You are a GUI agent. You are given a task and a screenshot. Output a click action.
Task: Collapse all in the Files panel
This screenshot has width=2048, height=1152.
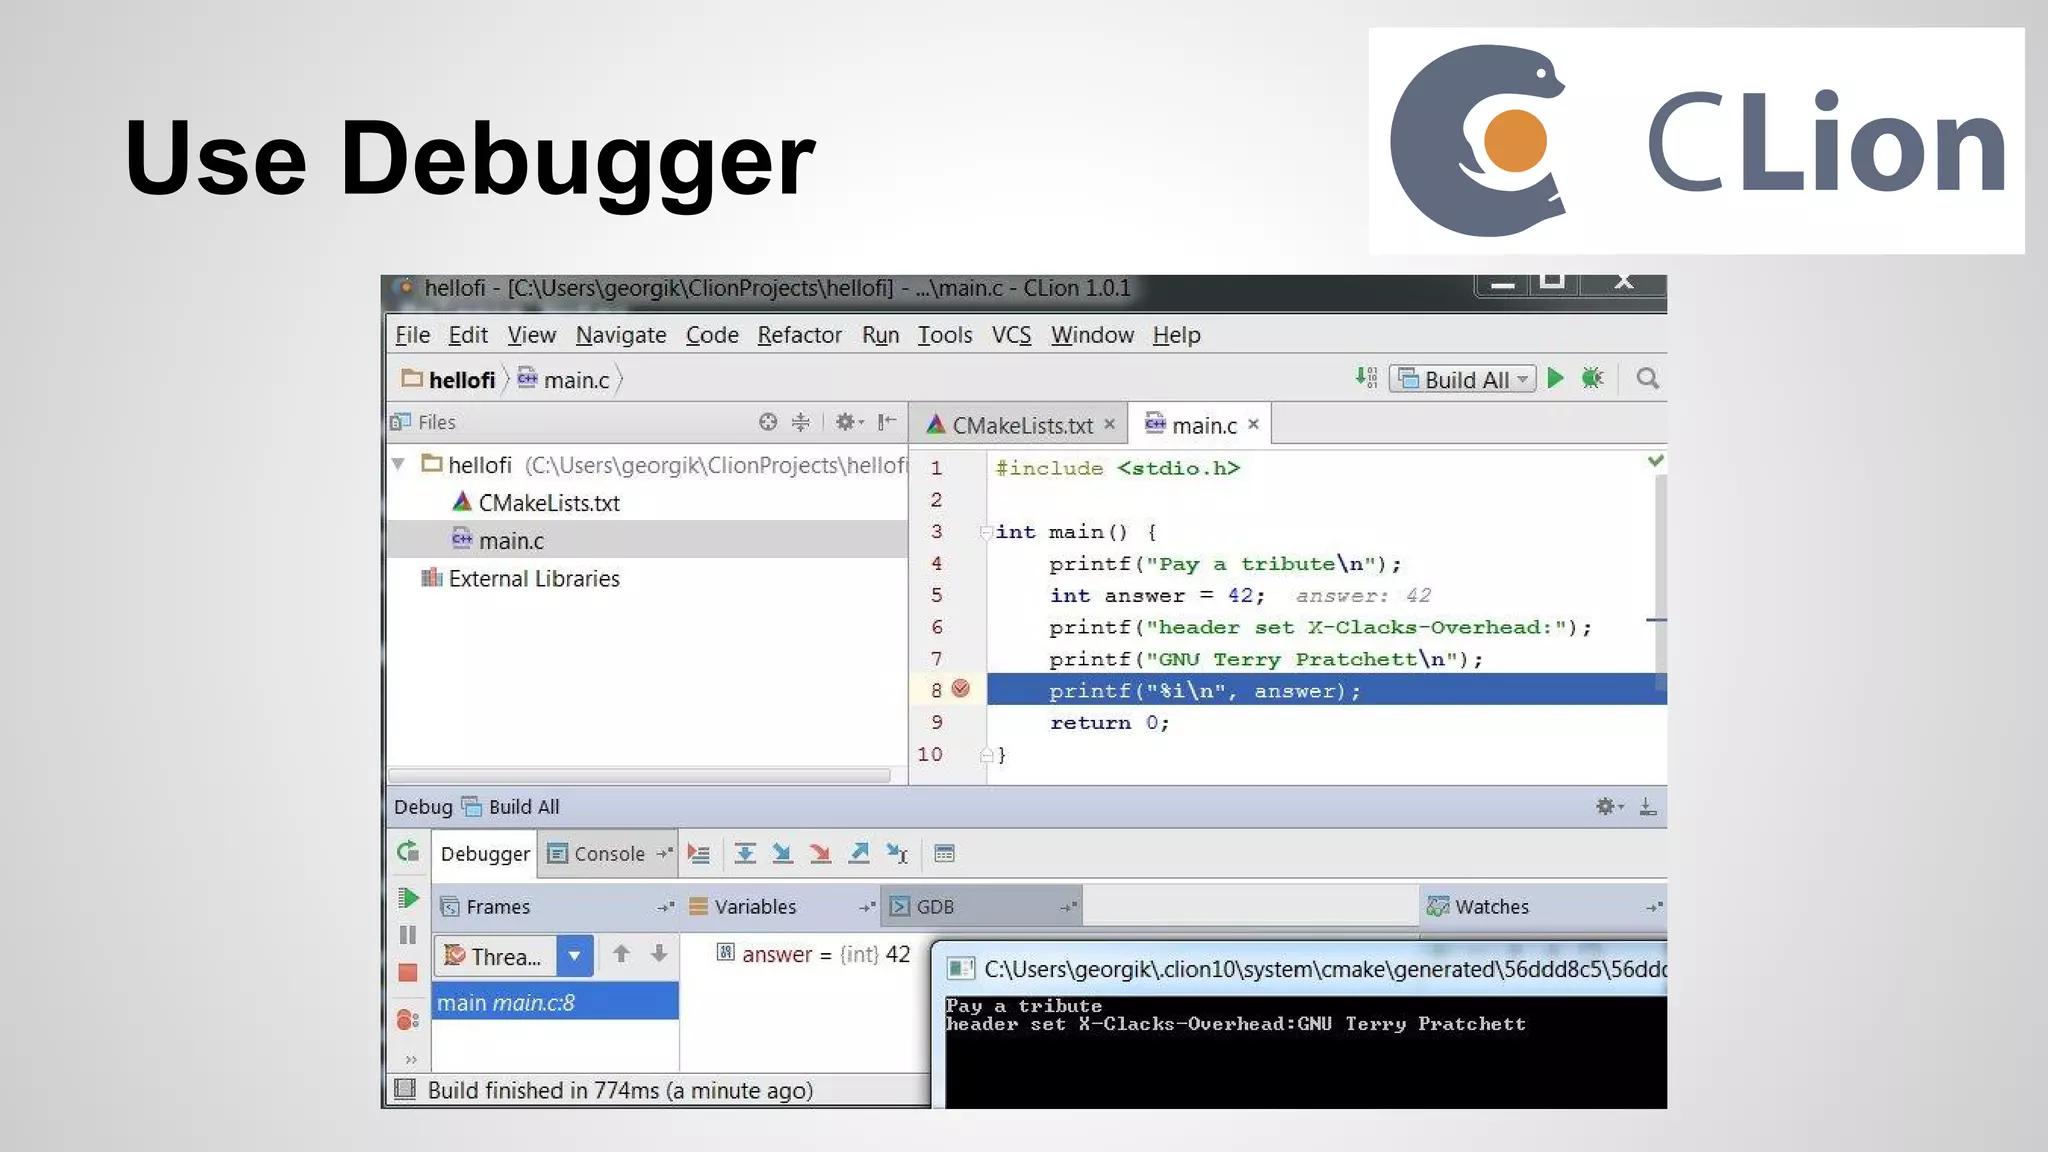tap(801, 422)
